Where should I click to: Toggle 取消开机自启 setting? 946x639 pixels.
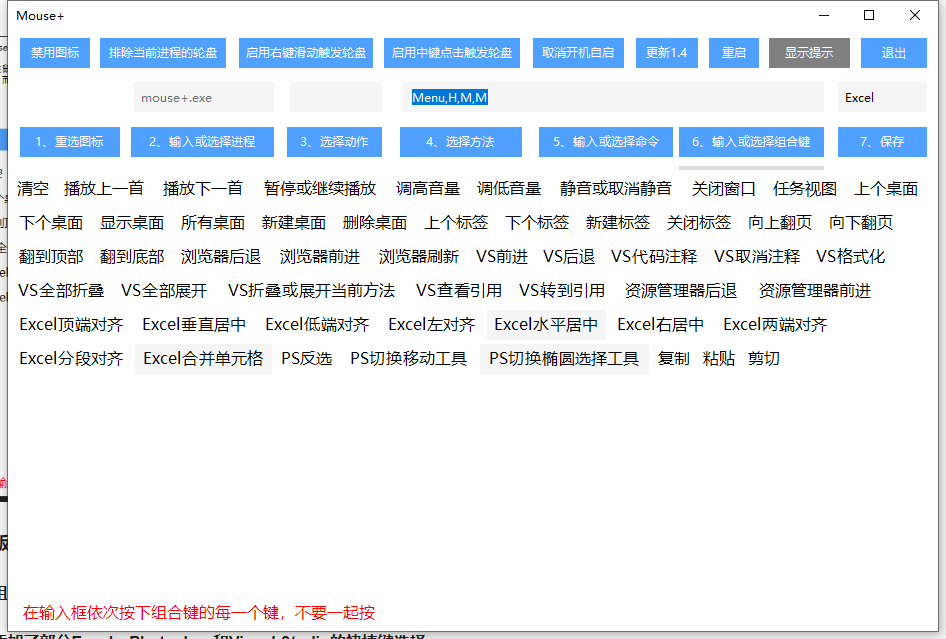(x=578, y=53)
